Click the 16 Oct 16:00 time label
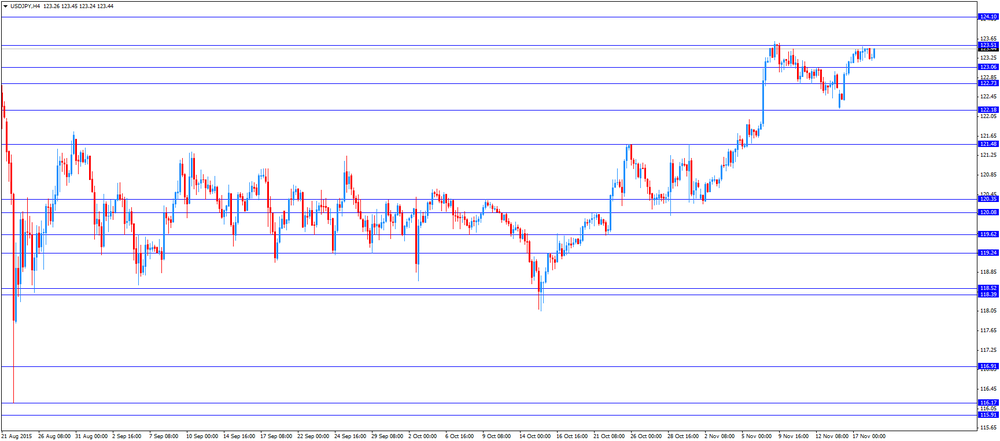The width and height of the screenshot is (1000, 441). tap(572, 437)
